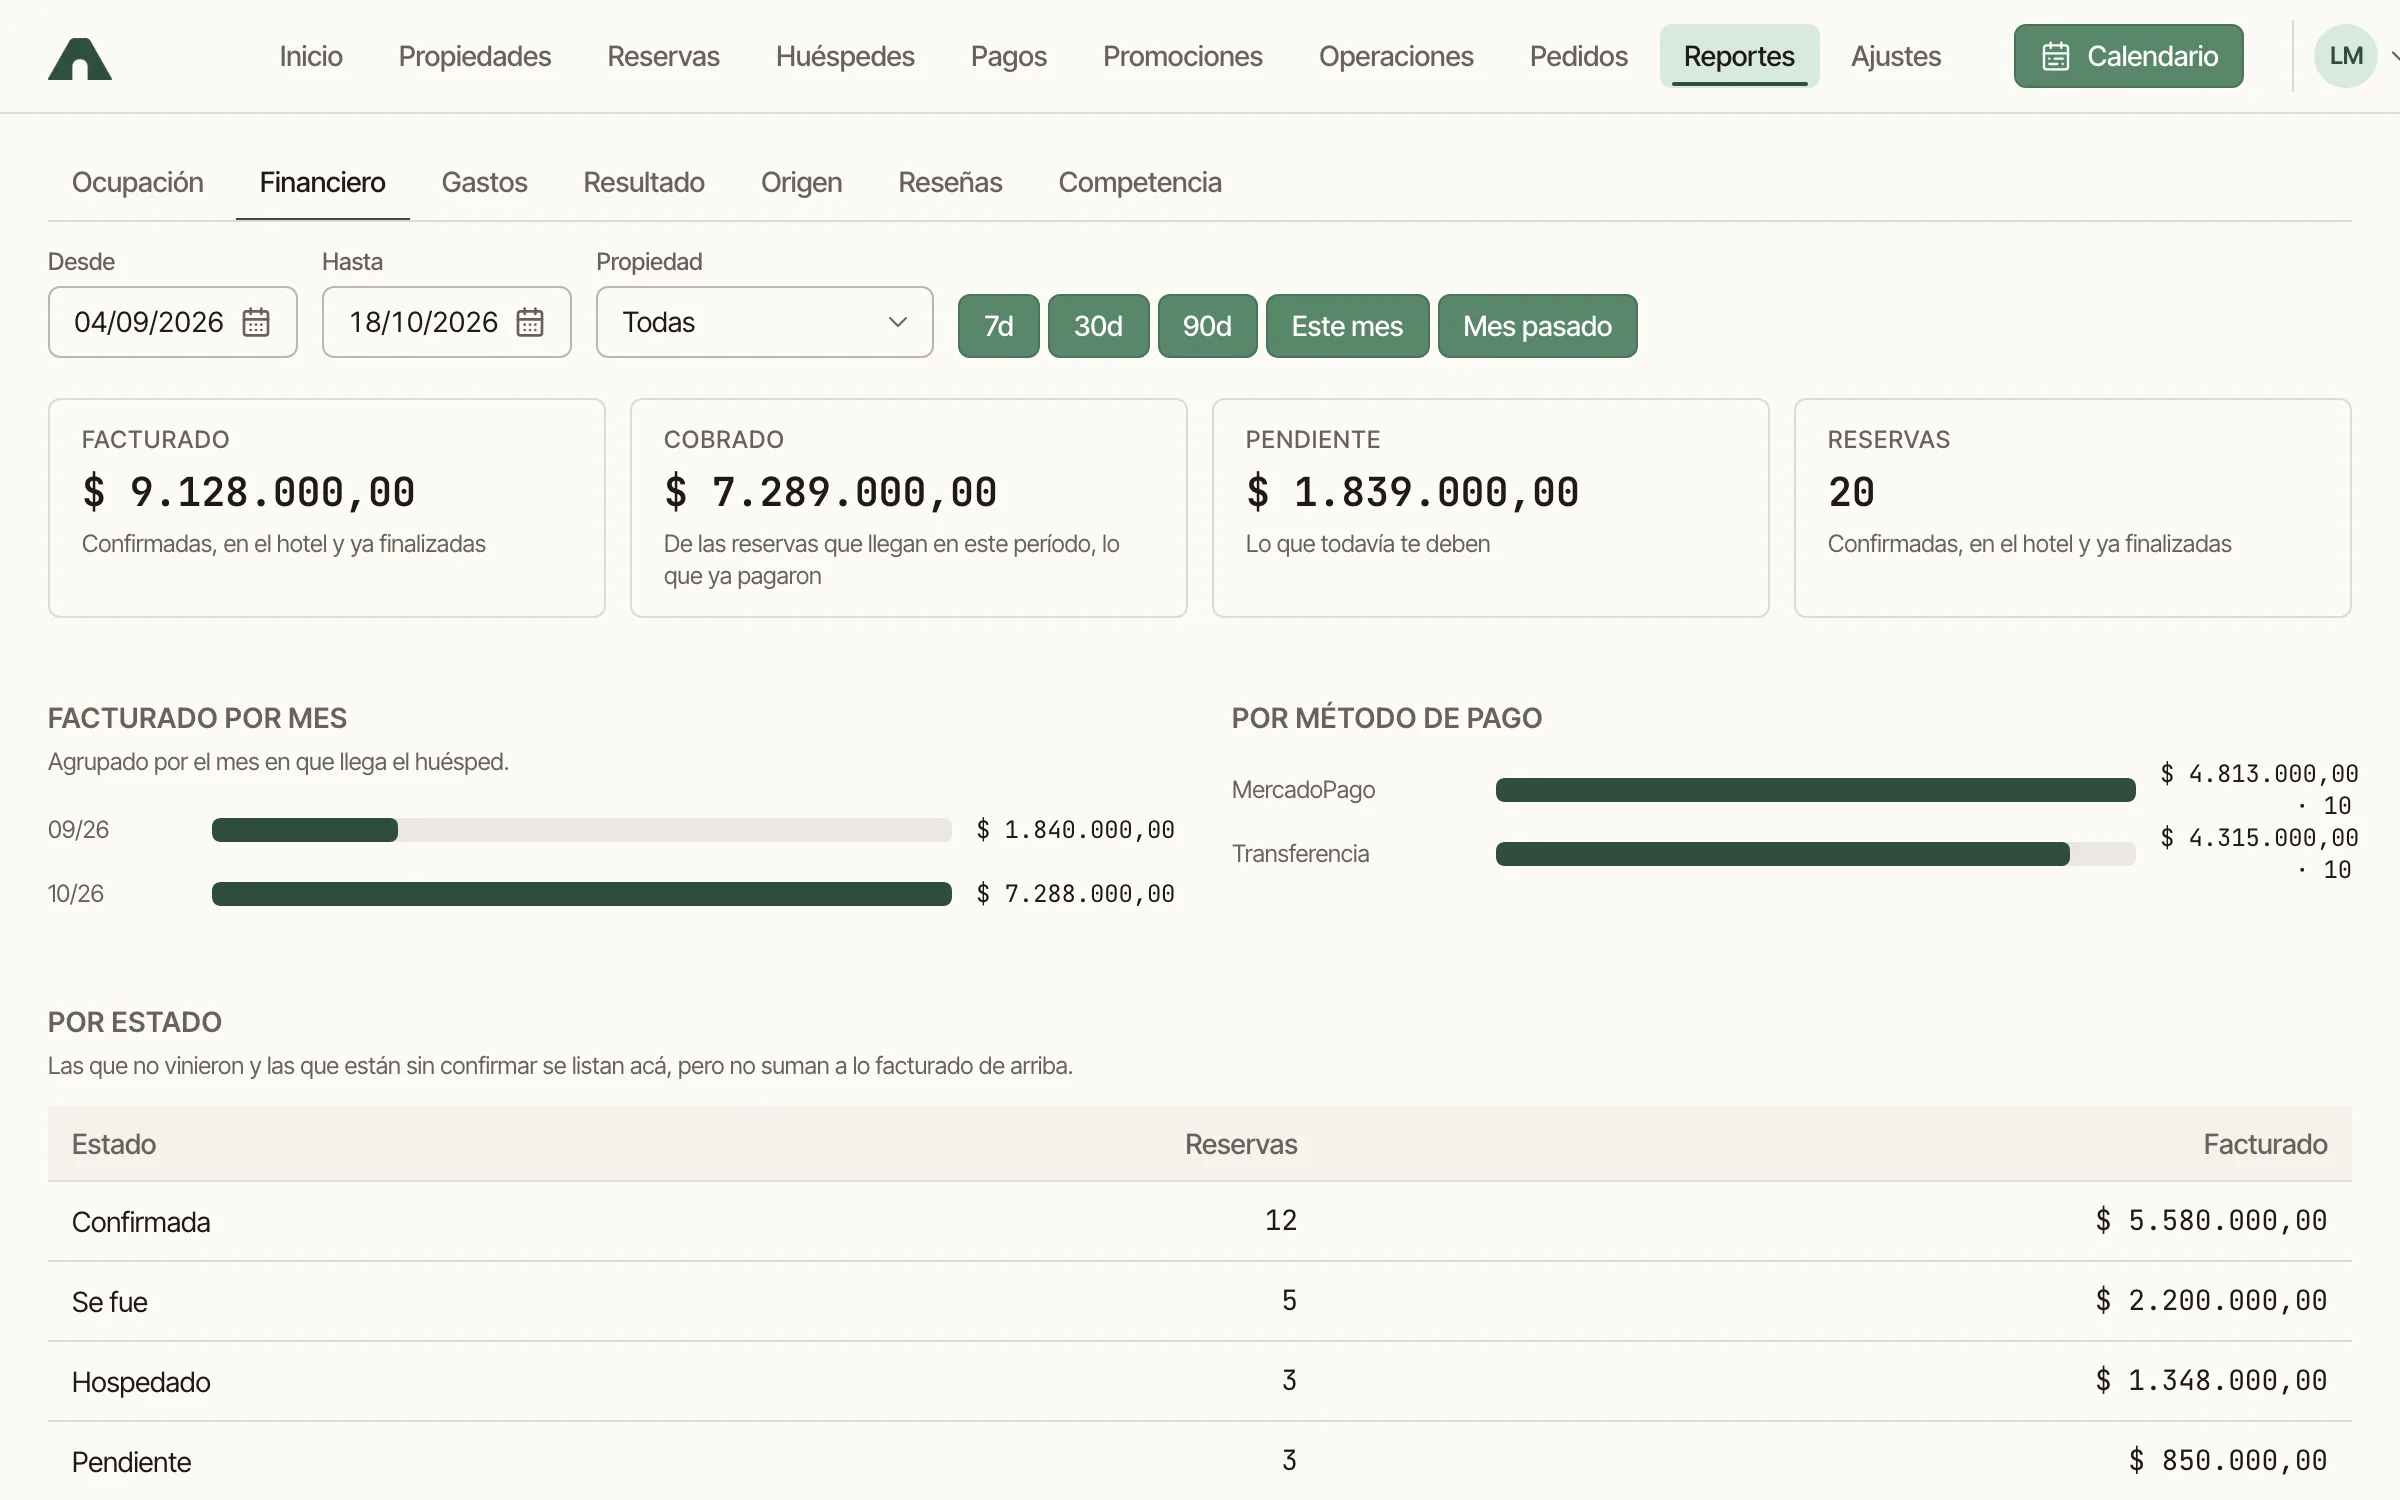Apply the 7d date range

tap(998, 326)
